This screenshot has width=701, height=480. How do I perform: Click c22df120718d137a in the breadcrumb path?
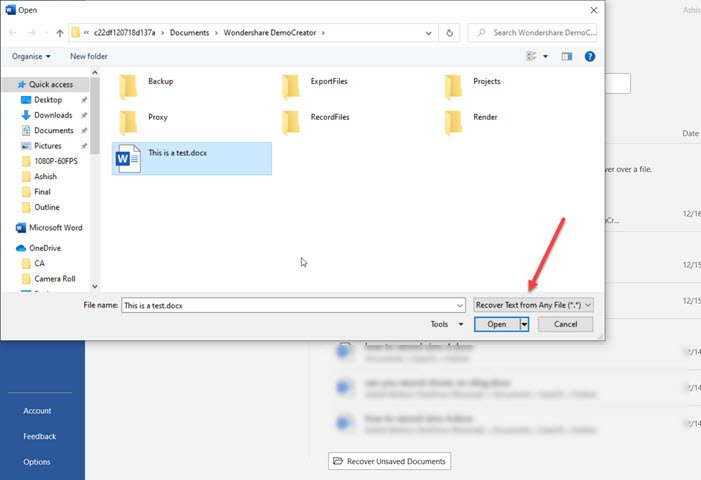point(124,33)
